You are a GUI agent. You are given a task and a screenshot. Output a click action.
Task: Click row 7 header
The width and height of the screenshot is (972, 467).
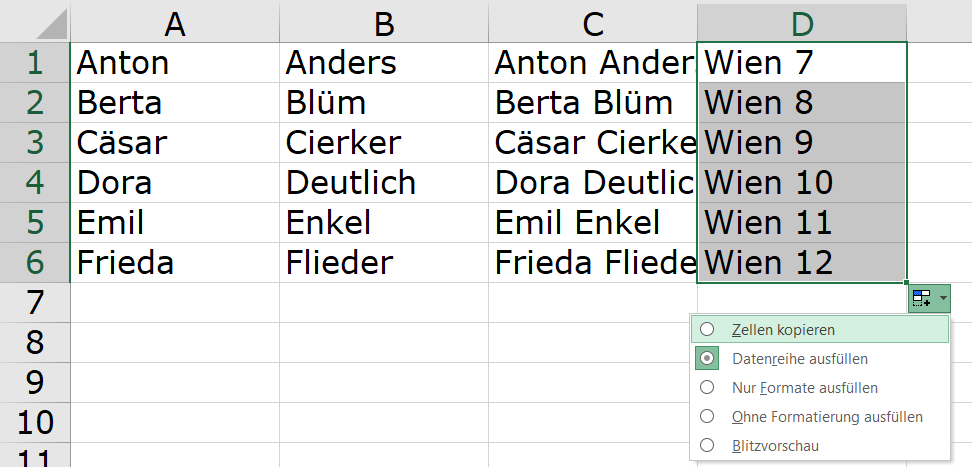pyautogui.click(x=35, y=303)
